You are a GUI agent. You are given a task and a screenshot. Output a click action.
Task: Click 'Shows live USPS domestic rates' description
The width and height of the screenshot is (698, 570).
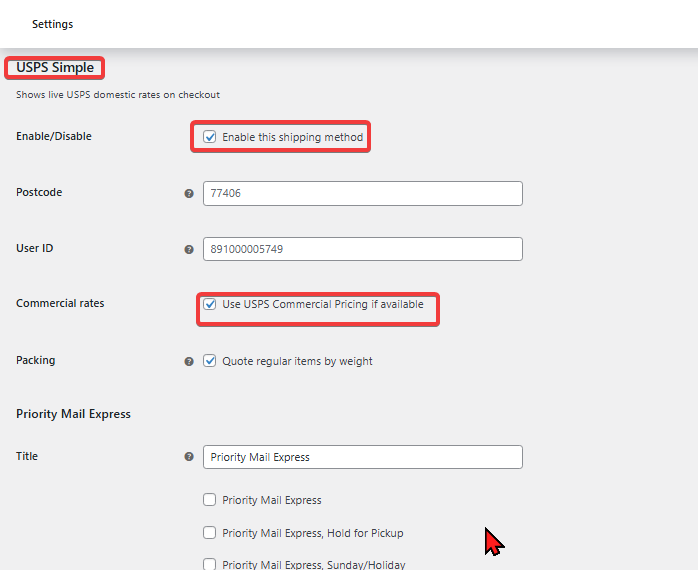(x=118, y=94)
